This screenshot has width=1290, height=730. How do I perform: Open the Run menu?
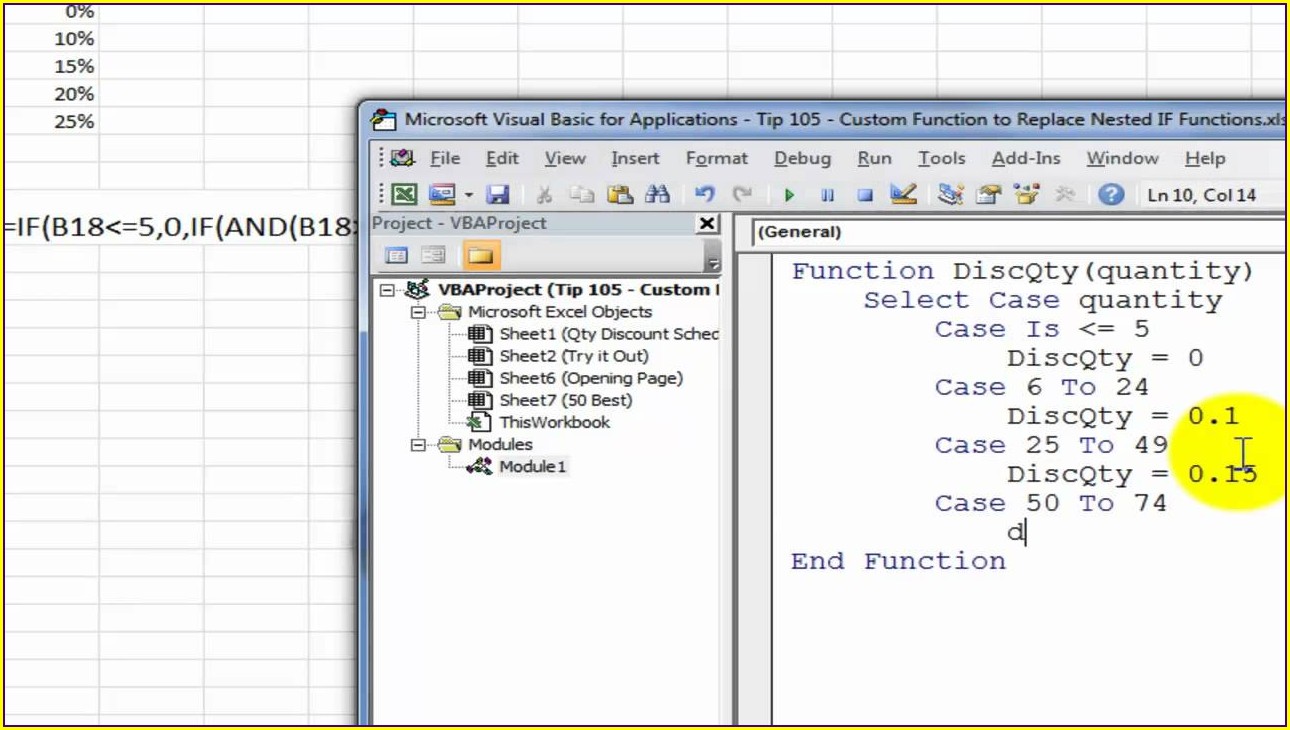875,158
